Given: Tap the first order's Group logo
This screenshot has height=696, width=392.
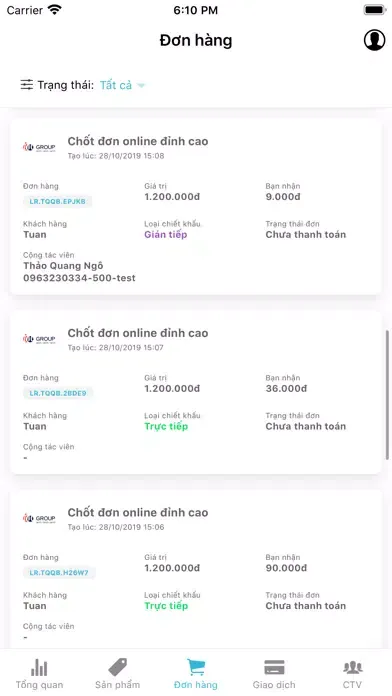Looking at the screenshot, I should pos(39,147).
